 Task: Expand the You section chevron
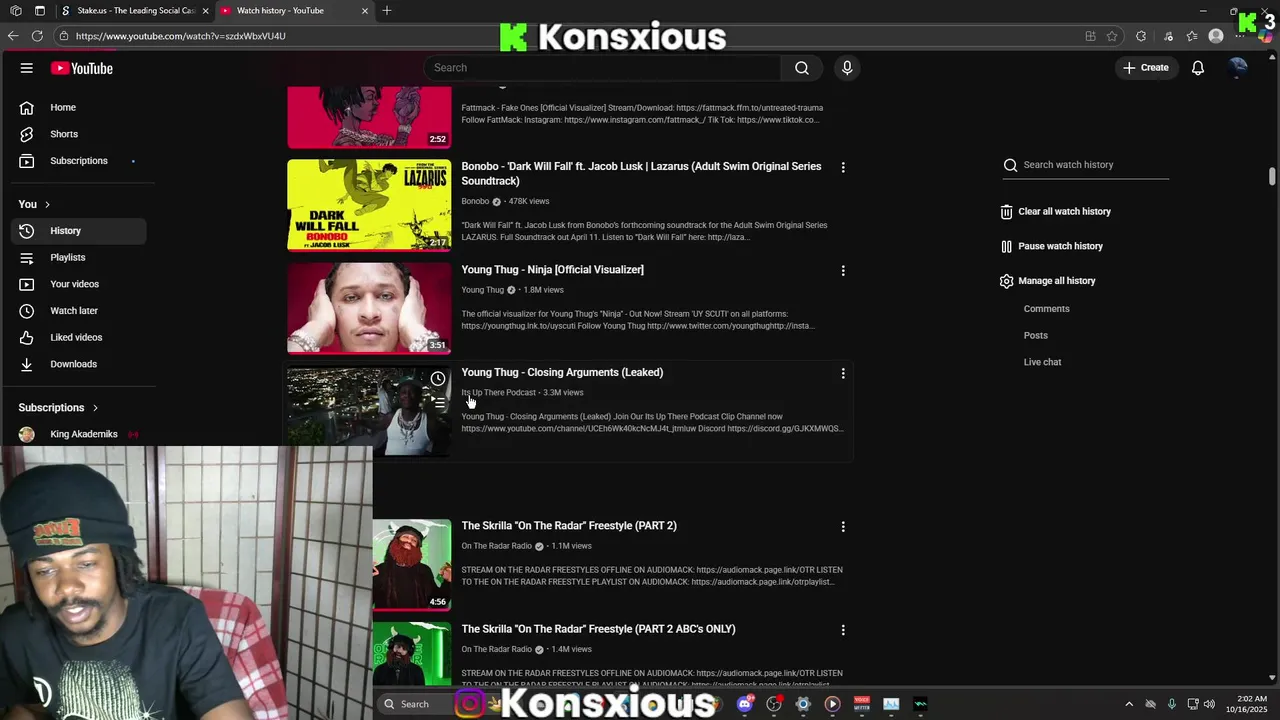pyautogui.click(x=46, y=204)
